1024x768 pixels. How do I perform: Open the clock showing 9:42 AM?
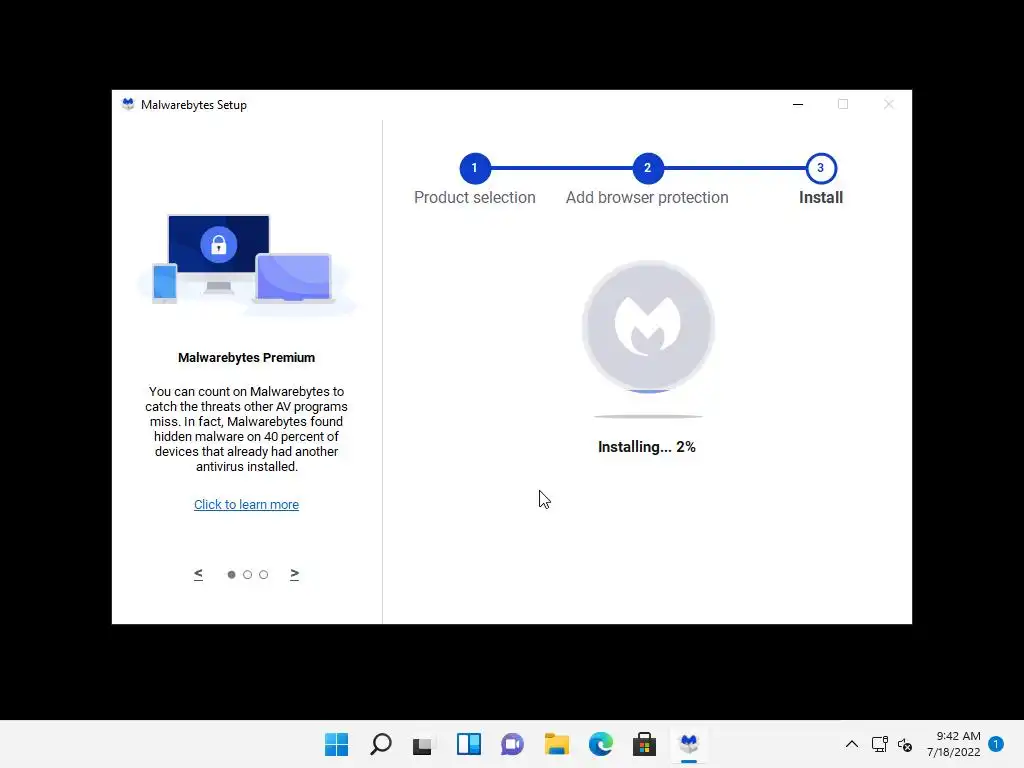953,744
